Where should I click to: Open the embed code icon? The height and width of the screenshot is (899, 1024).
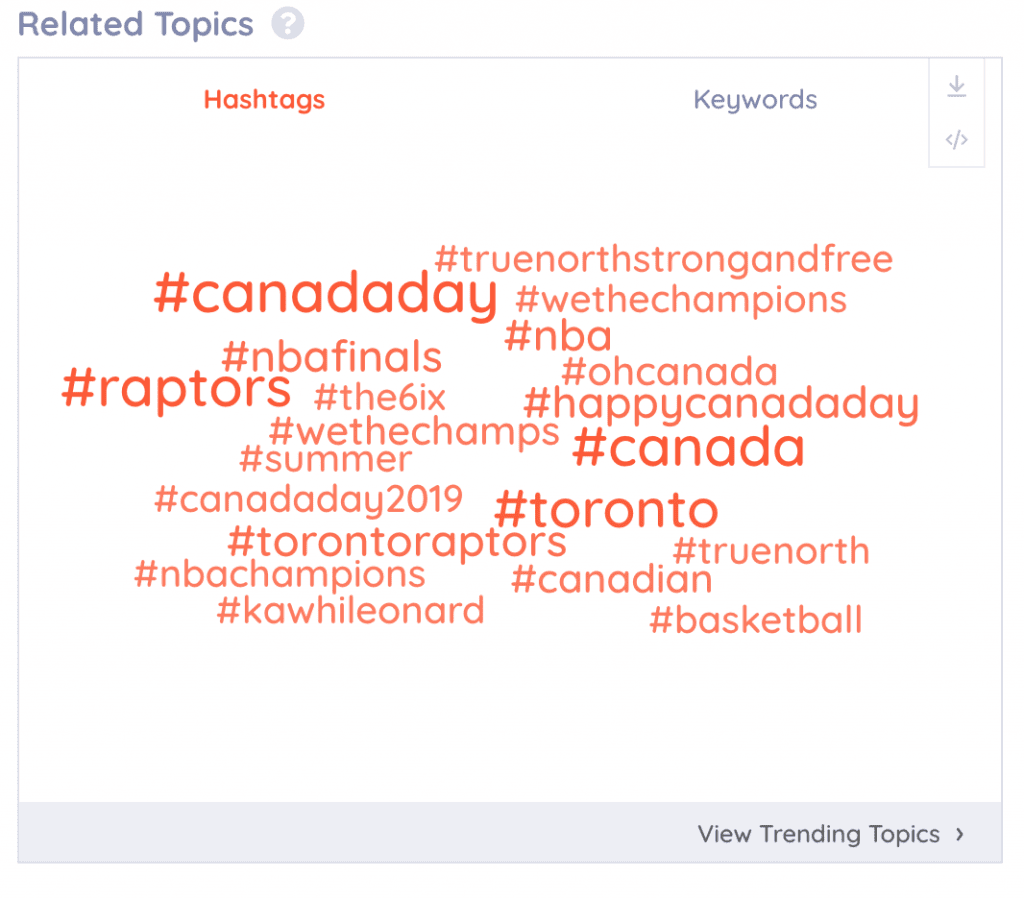(956, 139)
